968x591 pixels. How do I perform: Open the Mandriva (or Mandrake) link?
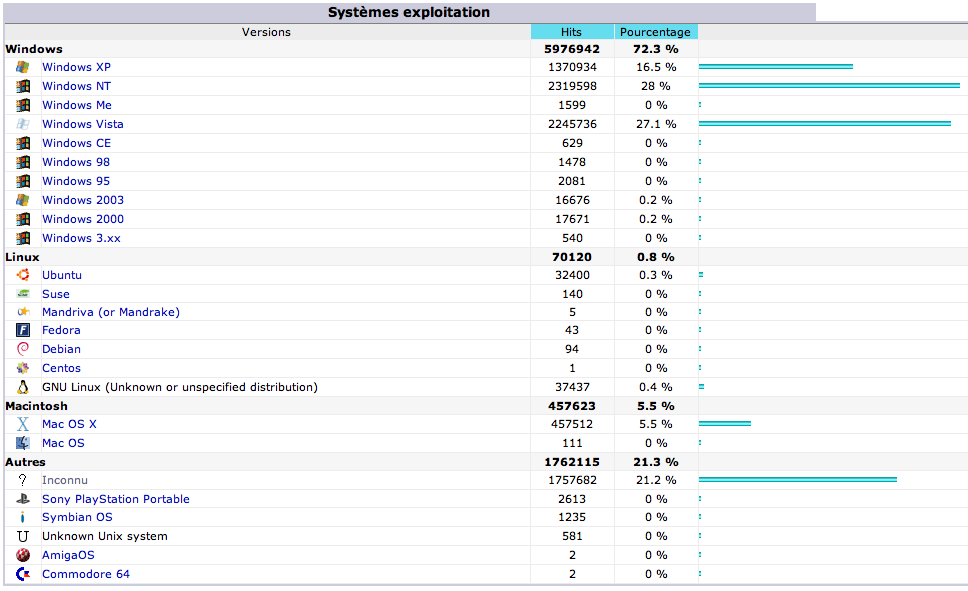110,312
